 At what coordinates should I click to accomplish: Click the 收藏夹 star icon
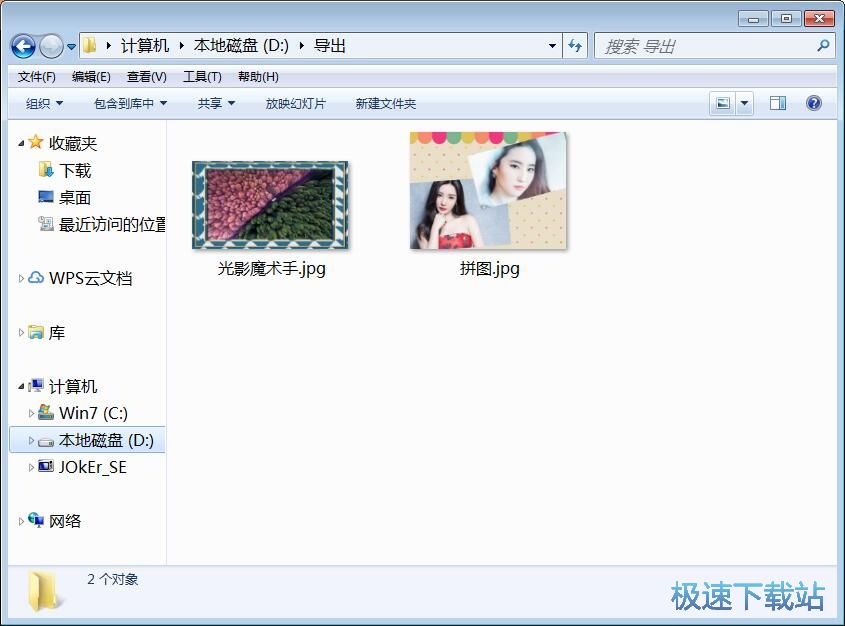36,142
